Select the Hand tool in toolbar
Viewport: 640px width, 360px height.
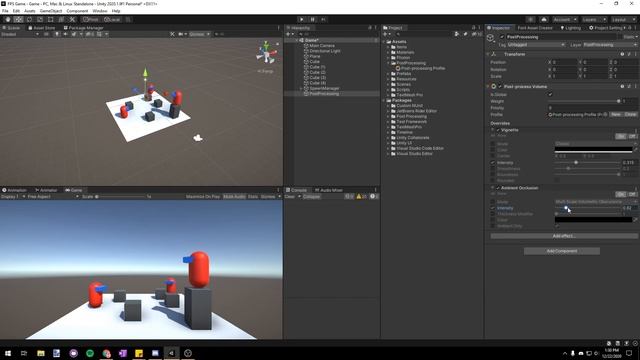(x=8, y=19)
